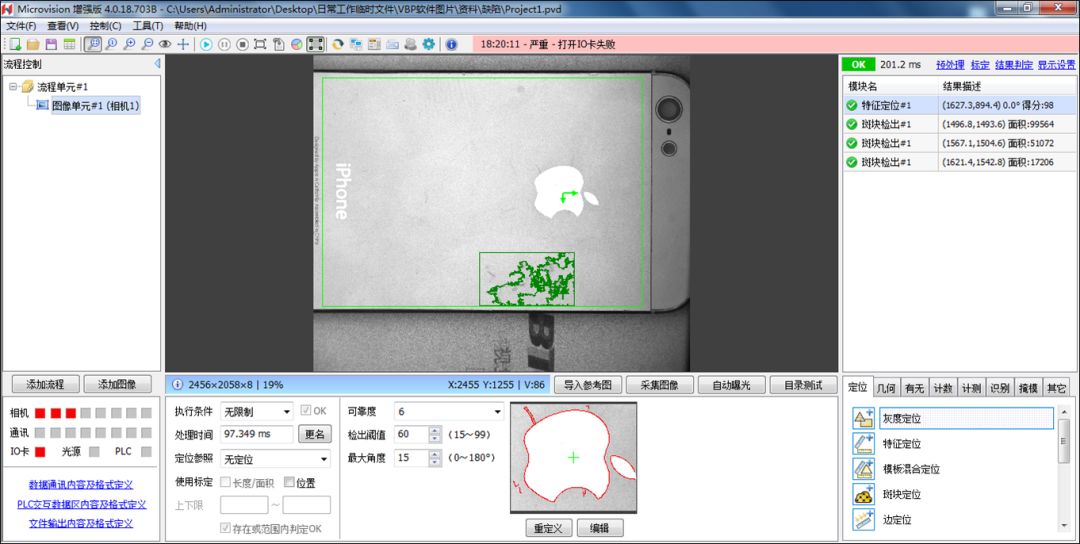Viewport: 1080px width, 544px height.
Task: Switch to the 计数 tab
Action: tap(943, 388)
